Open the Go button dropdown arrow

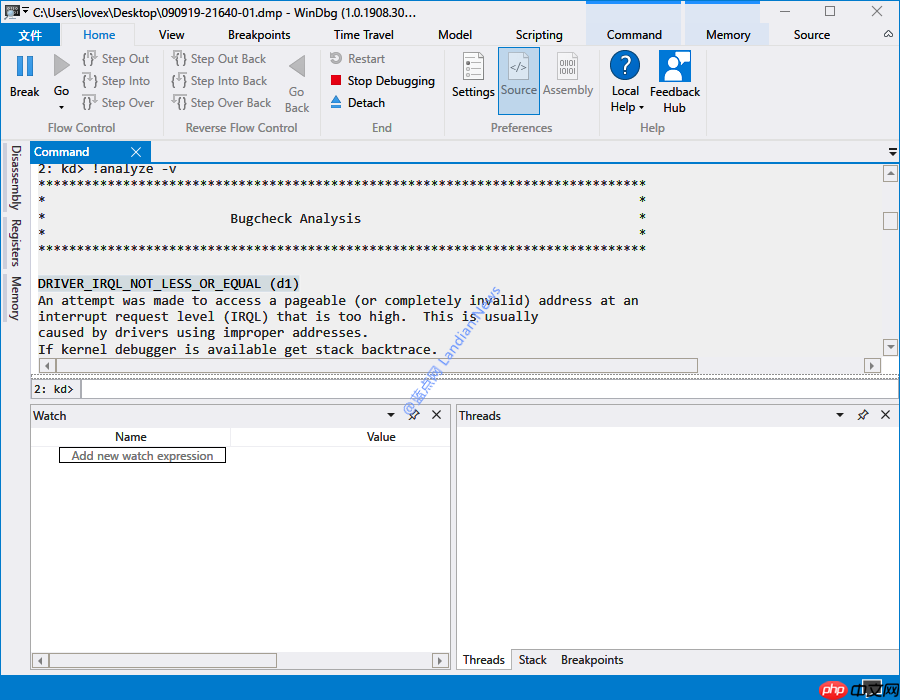pyautogui.click(x=61, y=107)
